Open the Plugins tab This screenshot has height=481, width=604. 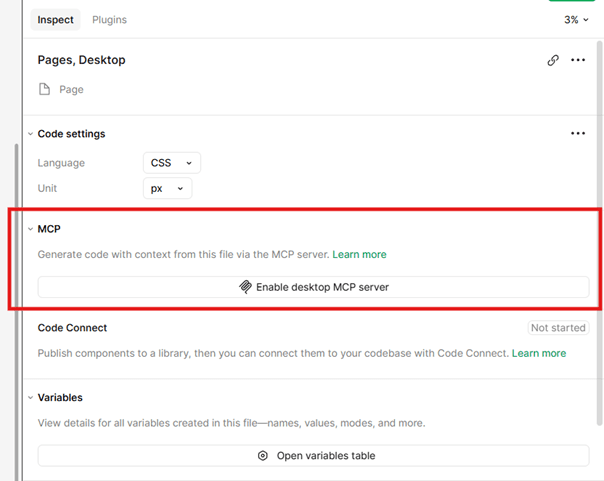tap(109, 20)
